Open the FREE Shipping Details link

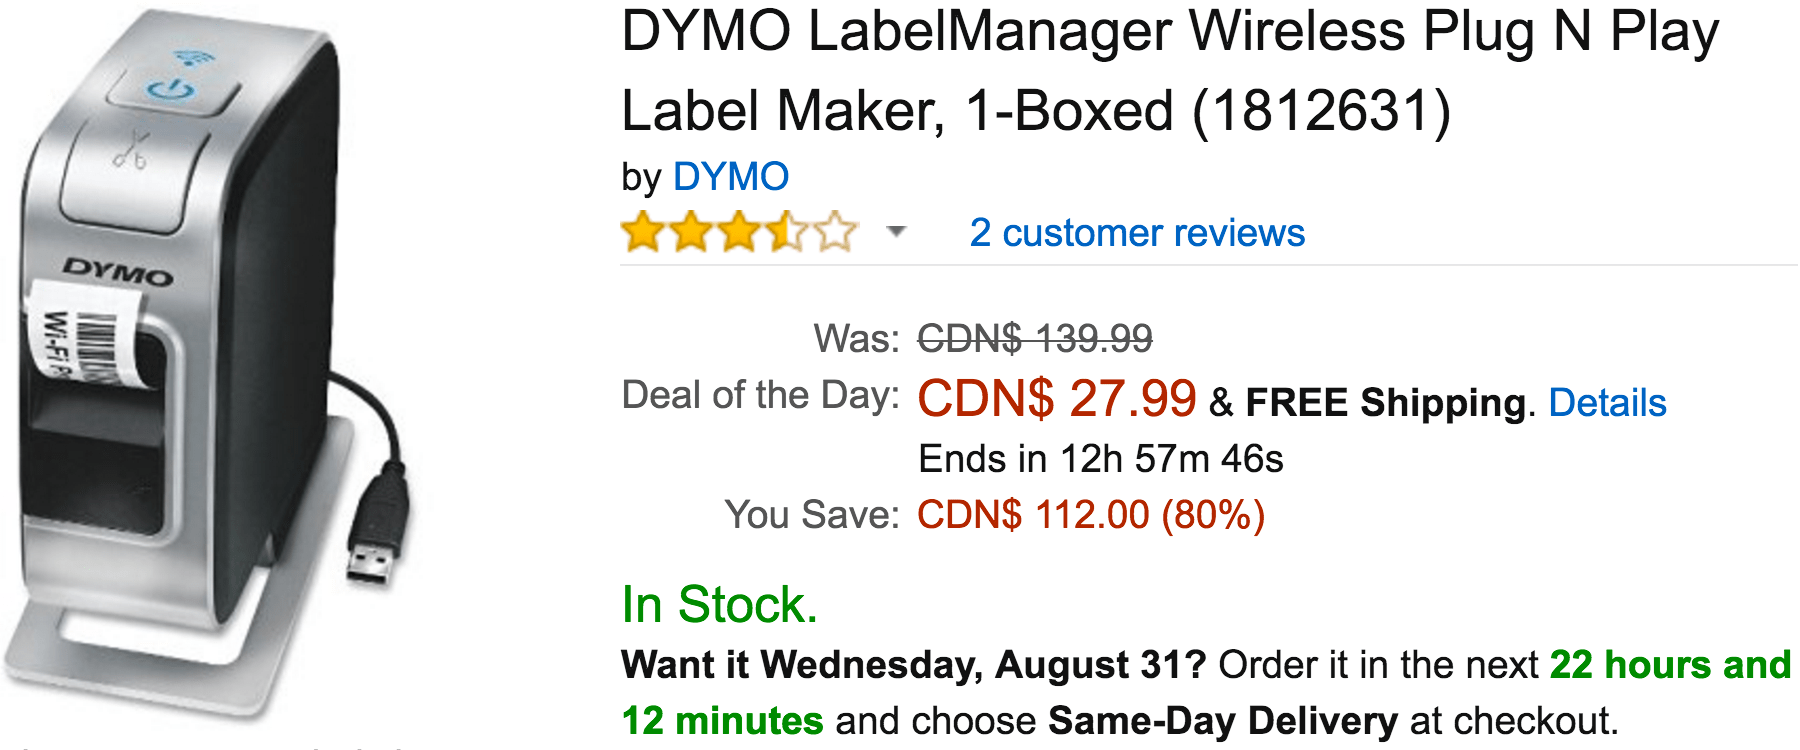(x=1607, y=403)
